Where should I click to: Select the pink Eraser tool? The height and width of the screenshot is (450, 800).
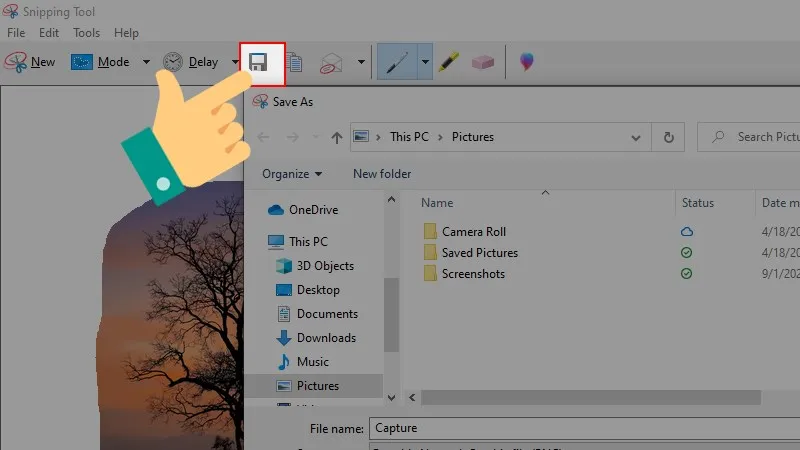[482, 62]
